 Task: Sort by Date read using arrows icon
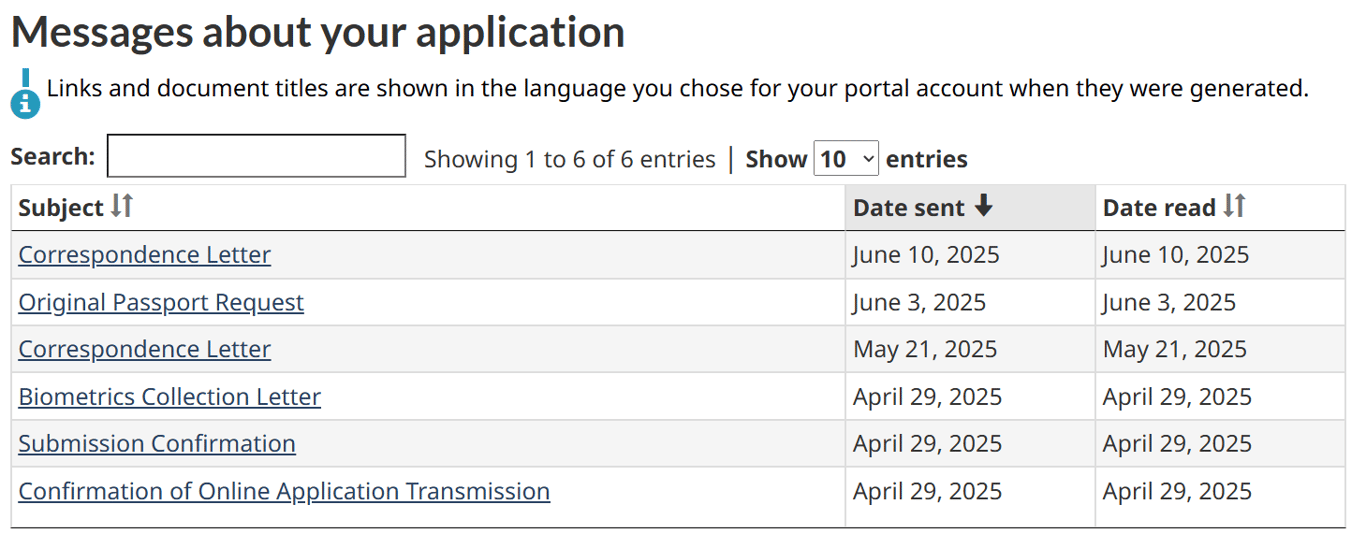point(1235,207)
